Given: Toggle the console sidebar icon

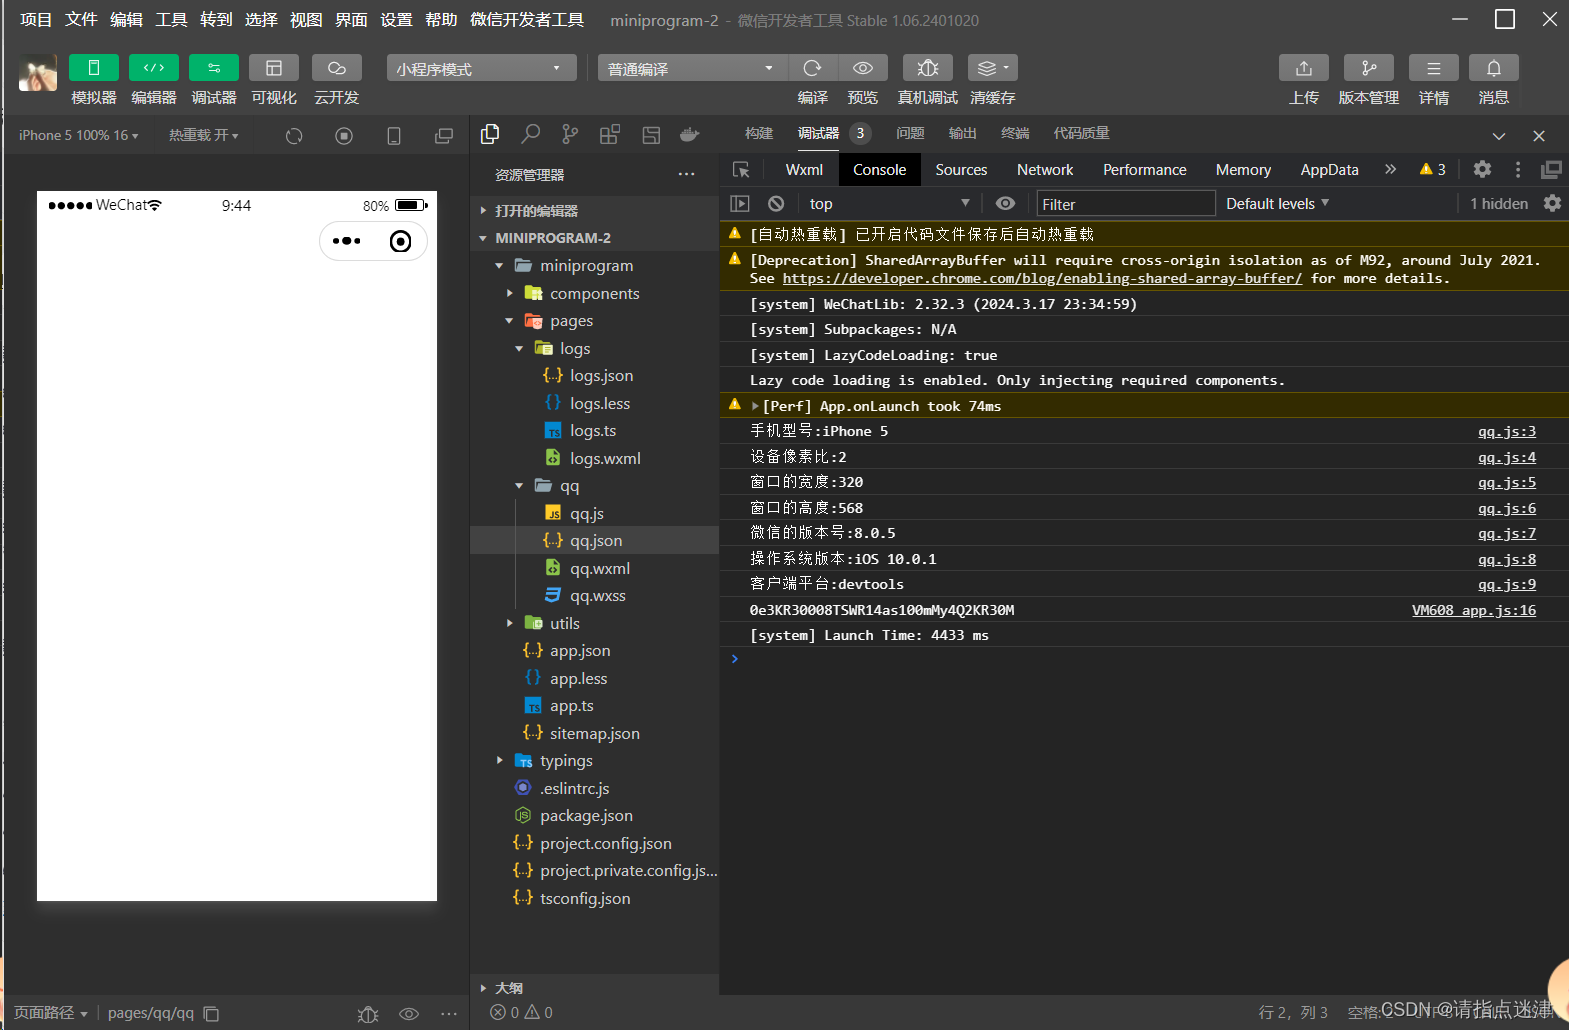Looking at the screenshot, I should click(740, 203).
